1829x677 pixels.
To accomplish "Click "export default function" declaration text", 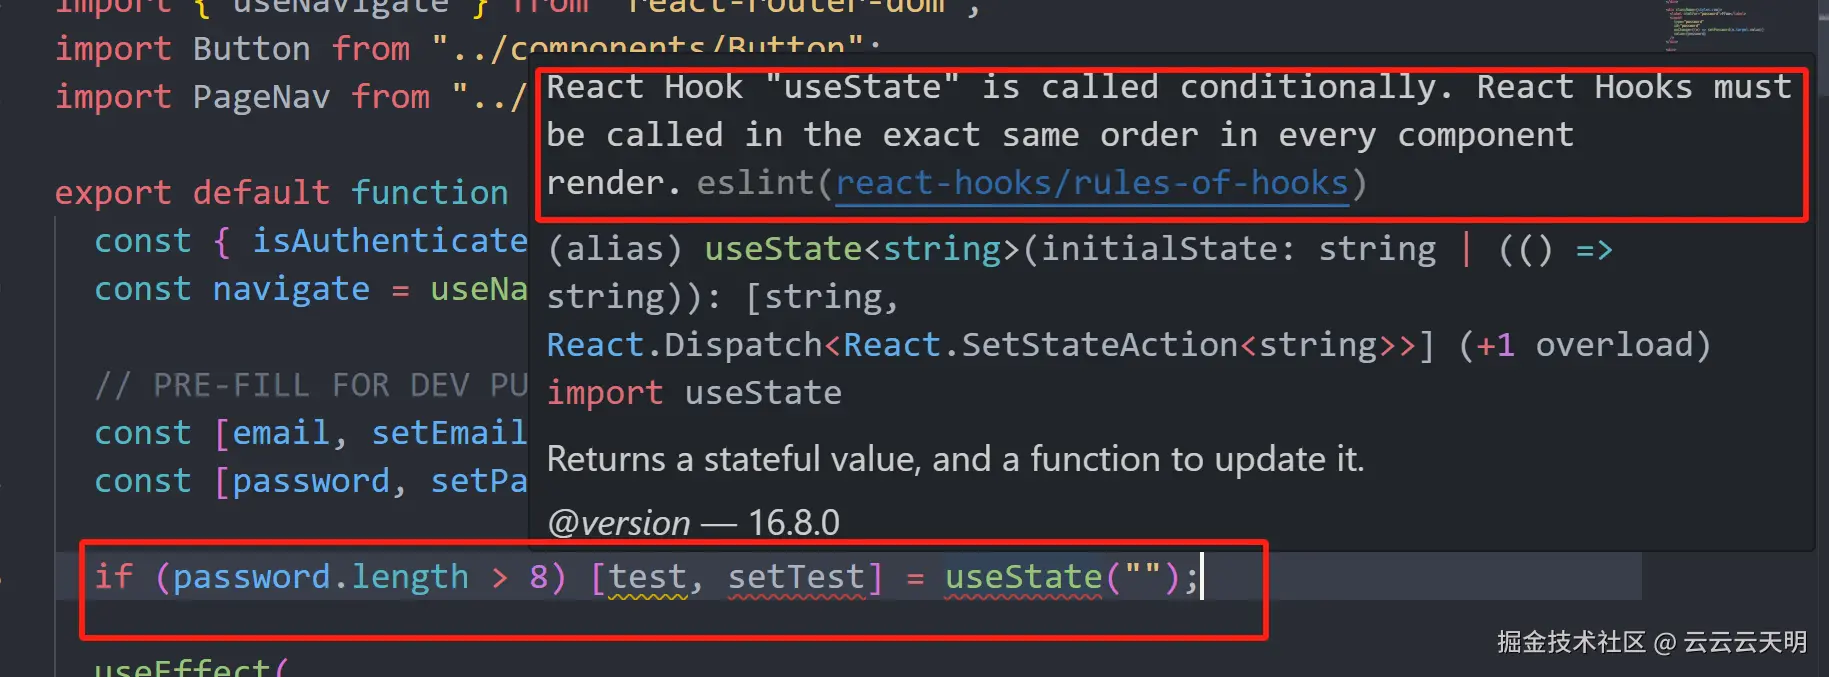I will (281, 192).
